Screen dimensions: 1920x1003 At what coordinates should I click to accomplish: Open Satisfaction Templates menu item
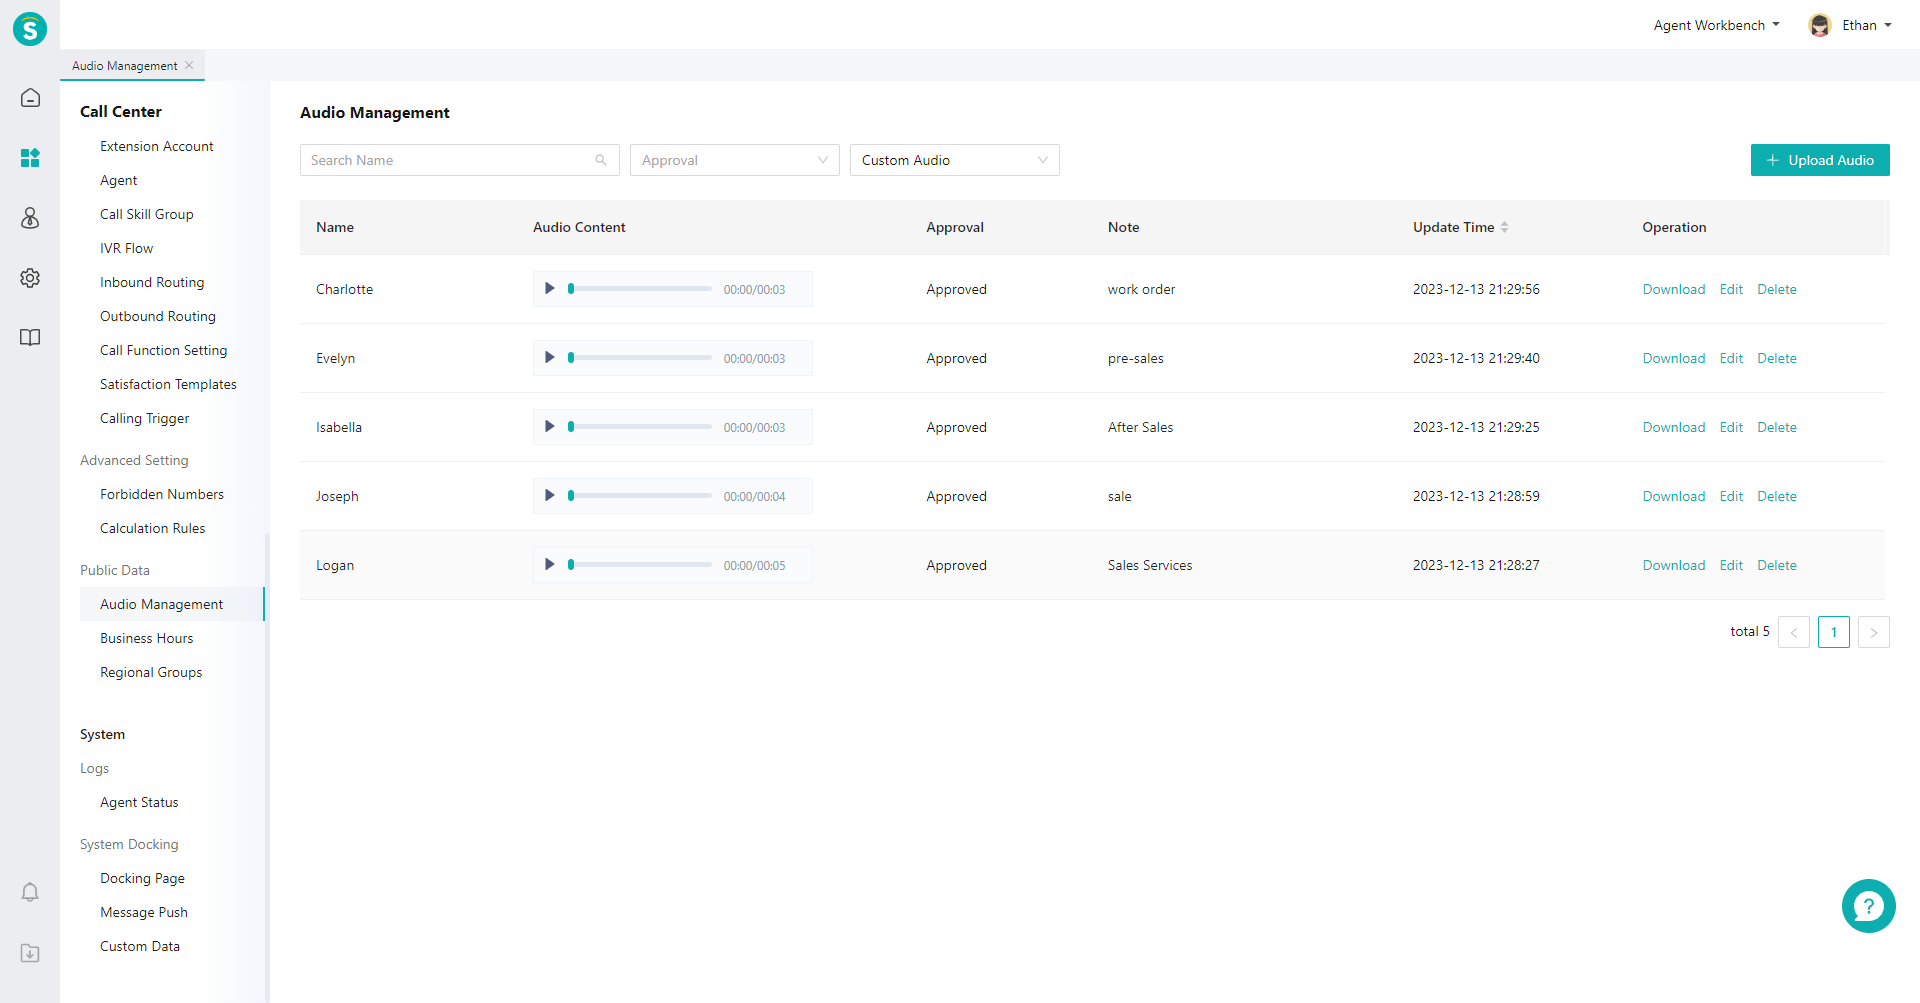point(168,384)
